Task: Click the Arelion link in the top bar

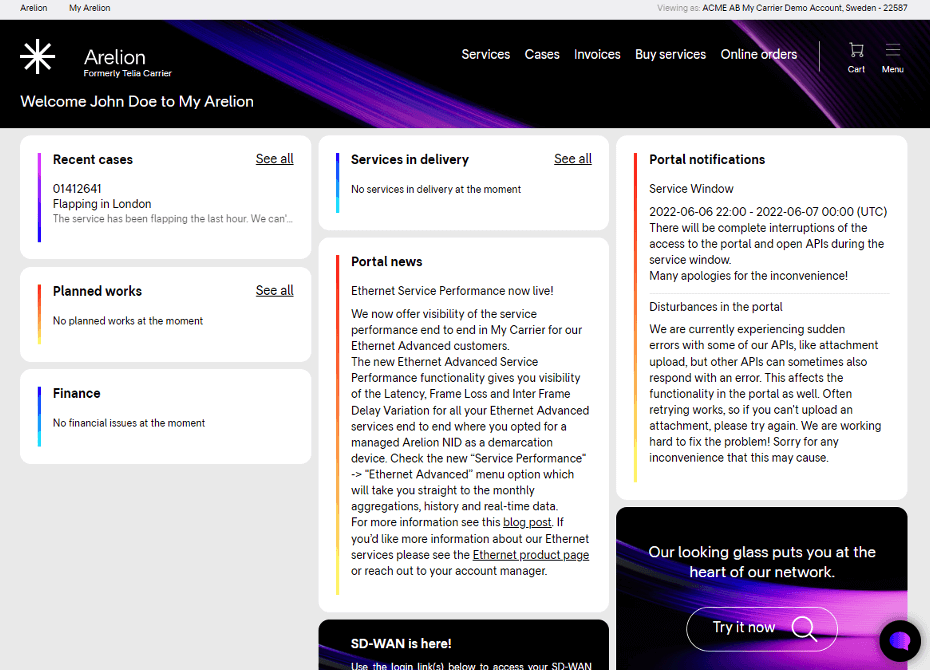Action: (34, 8)
